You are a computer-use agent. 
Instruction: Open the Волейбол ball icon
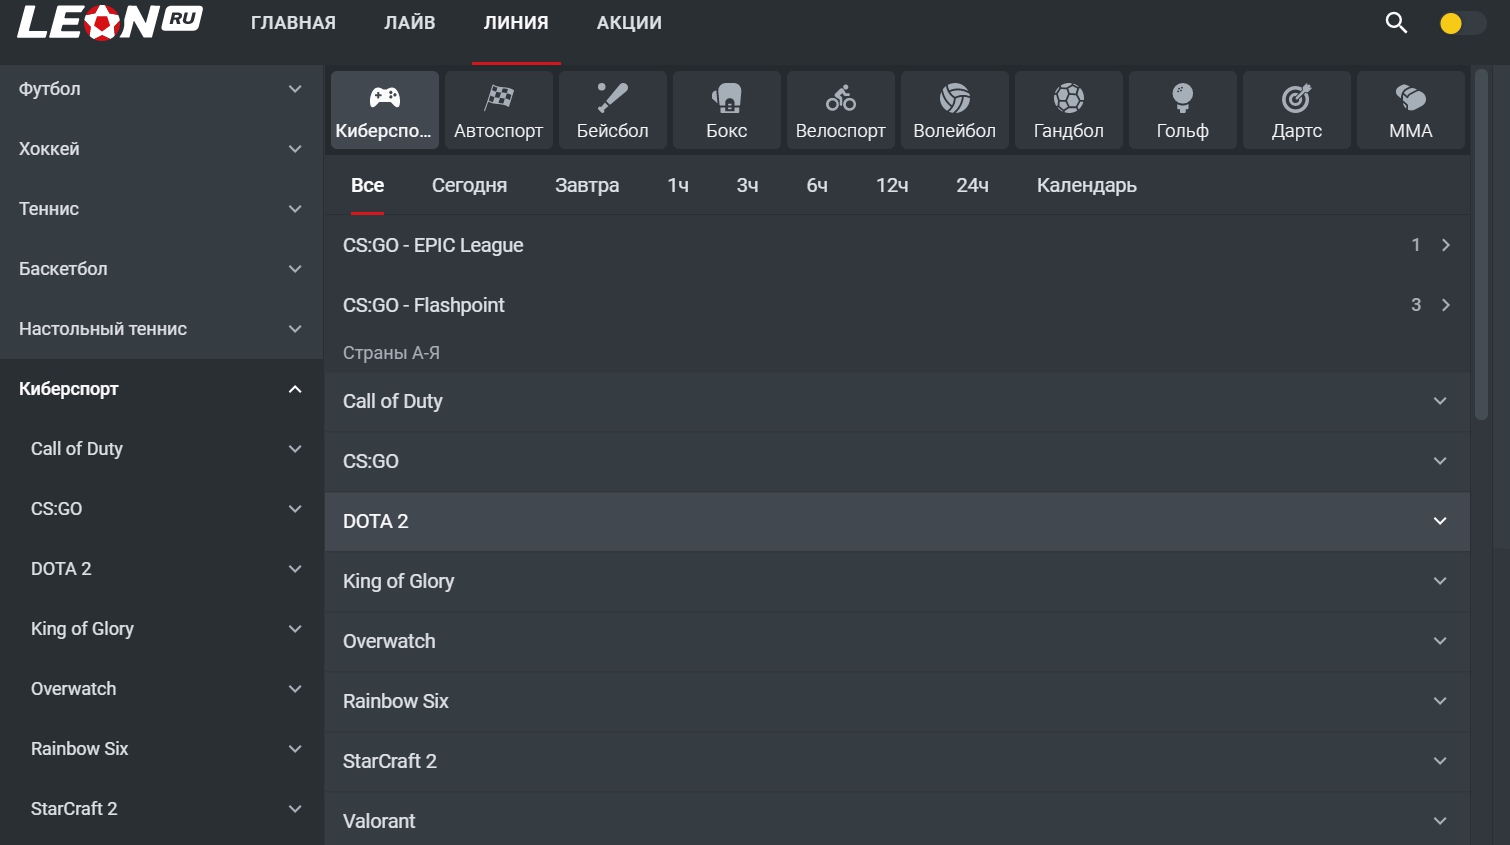[955, 98]
